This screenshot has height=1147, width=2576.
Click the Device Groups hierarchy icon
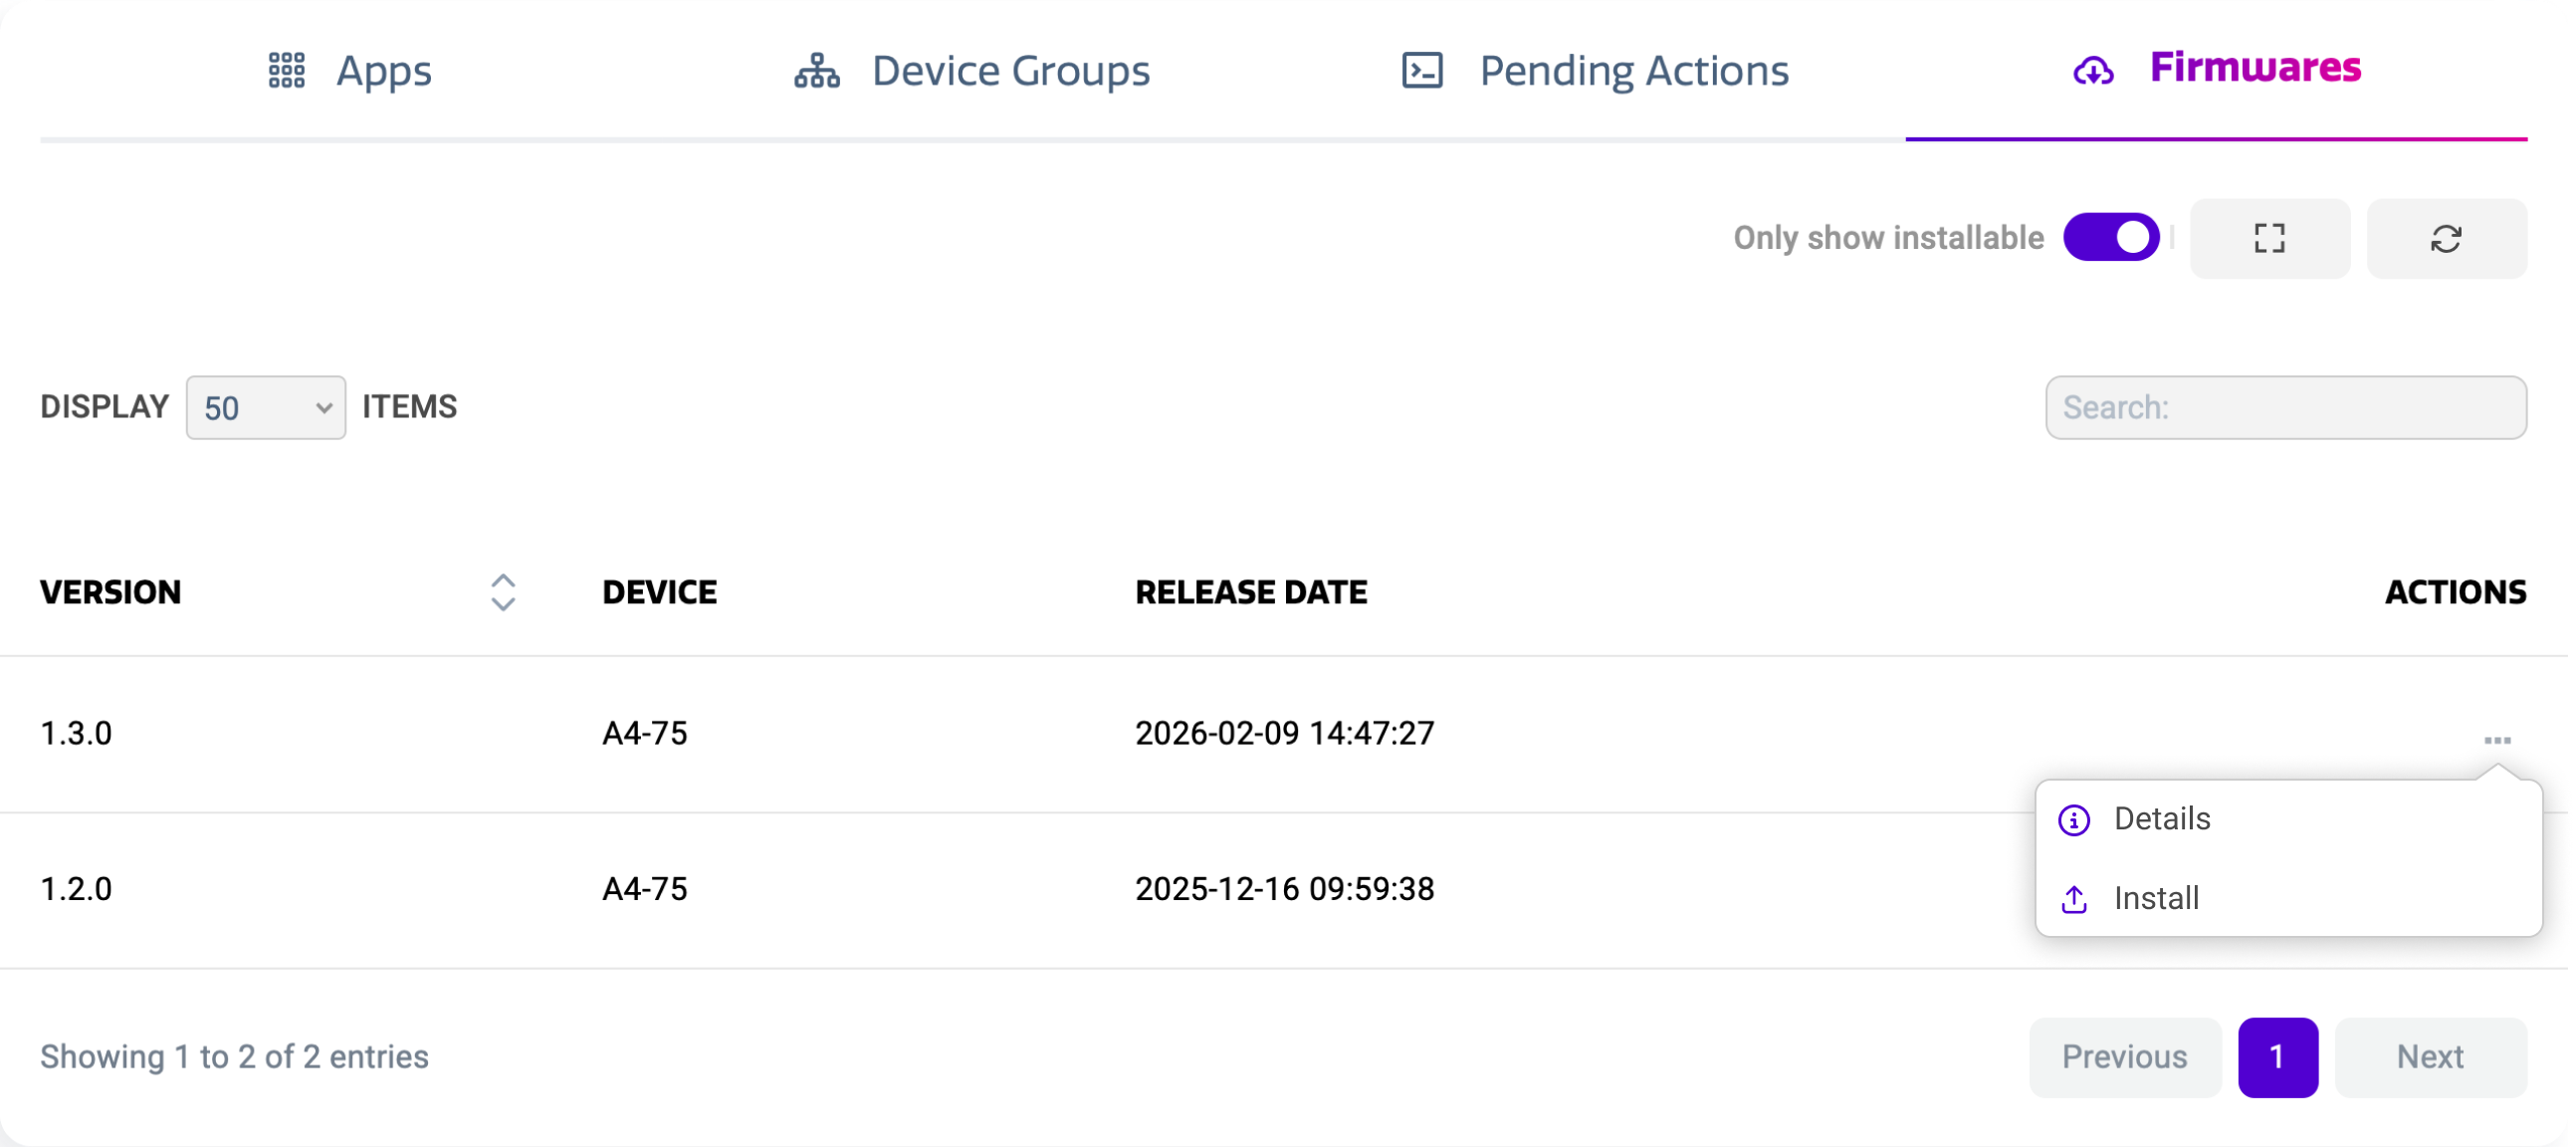pyautogui.click(x=817, y=71)
